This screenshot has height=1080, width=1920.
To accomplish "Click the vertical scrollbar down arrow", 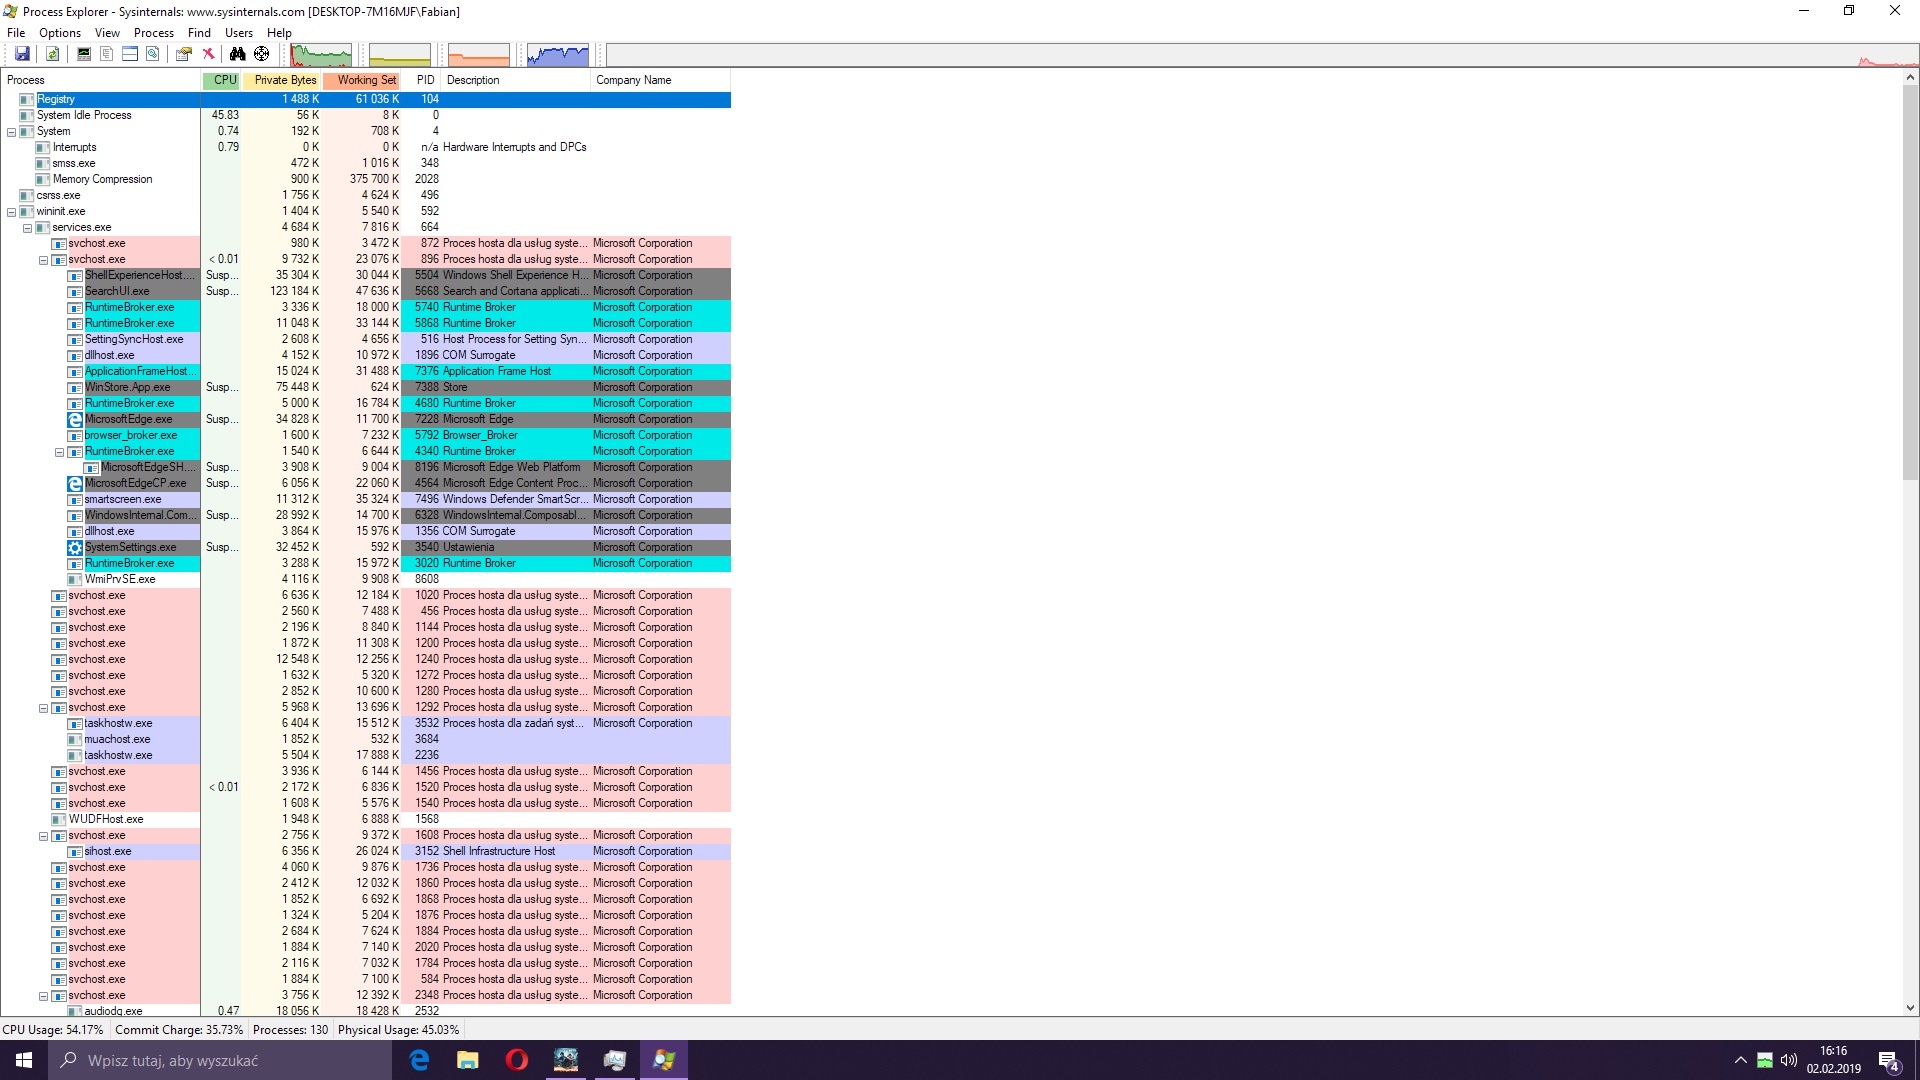I will point(1910,1008).
